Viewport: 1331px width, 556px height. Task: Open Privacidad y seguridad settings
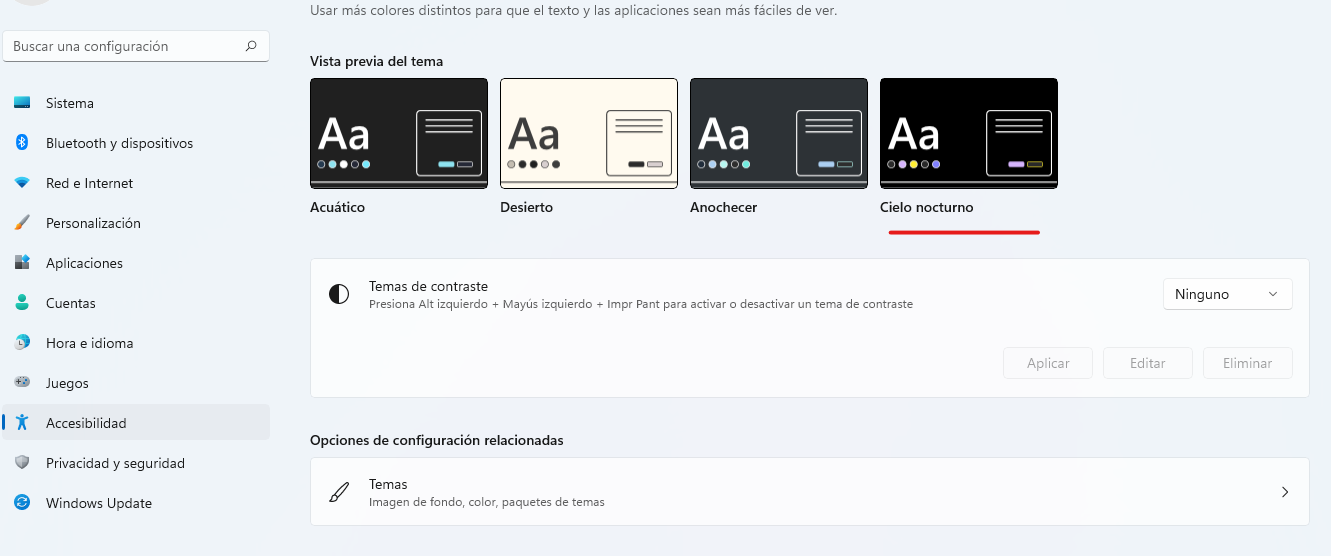(x=136, y=463)
